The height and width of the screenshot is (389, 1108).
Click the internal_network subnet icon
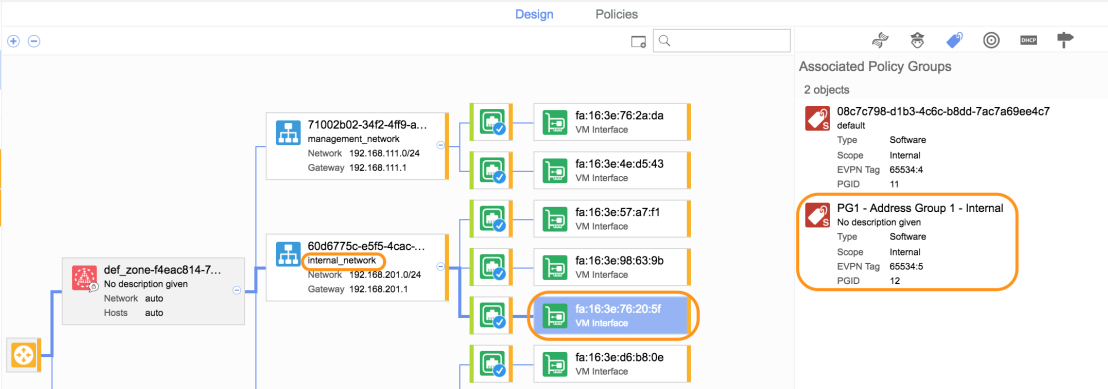288,253
